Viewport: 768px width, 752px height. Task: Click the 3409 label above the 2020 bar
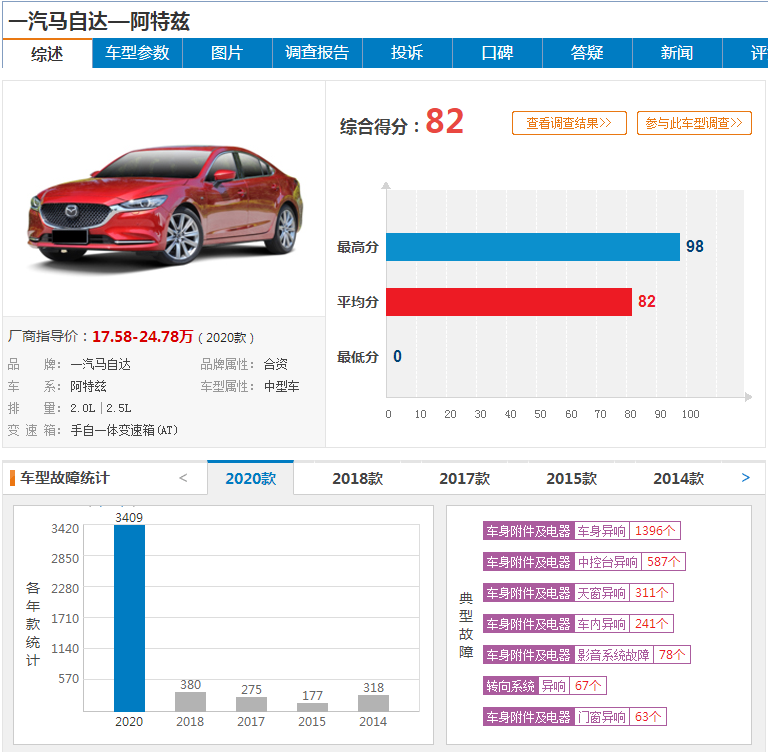click(129, 517)
